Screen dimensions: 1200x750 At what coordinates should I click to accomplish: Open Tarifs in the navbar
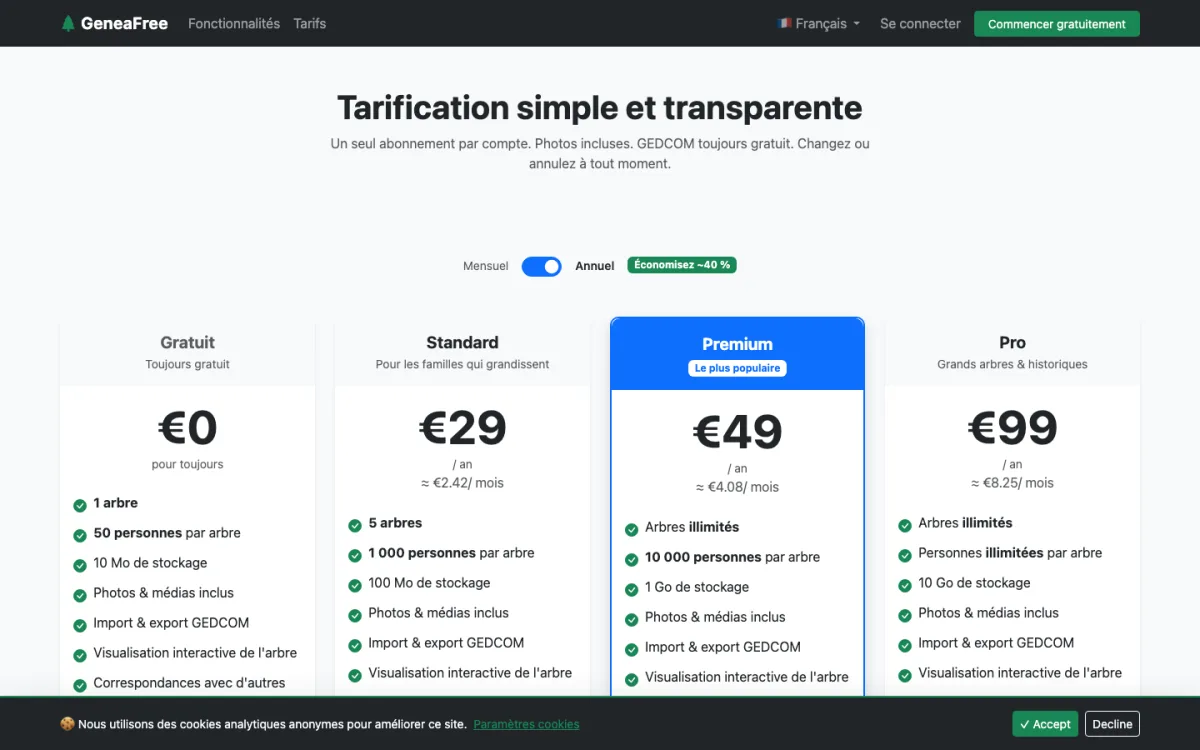tap(310, 23)
